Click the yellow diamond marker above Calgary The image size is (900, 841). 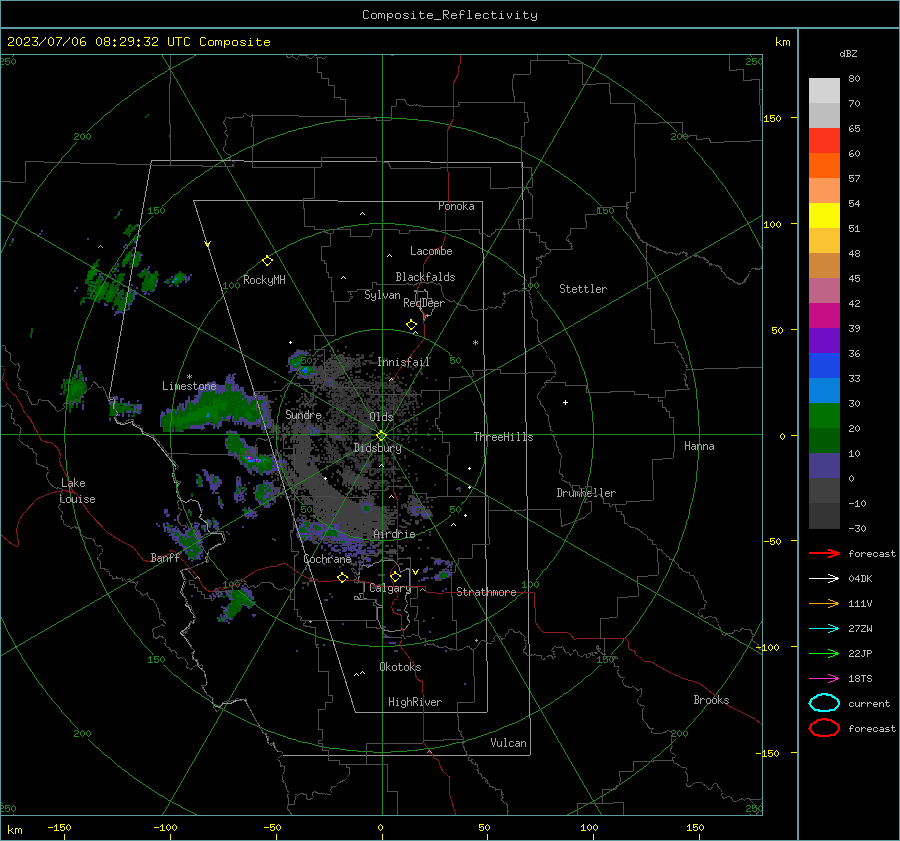[x=395, y=576]
